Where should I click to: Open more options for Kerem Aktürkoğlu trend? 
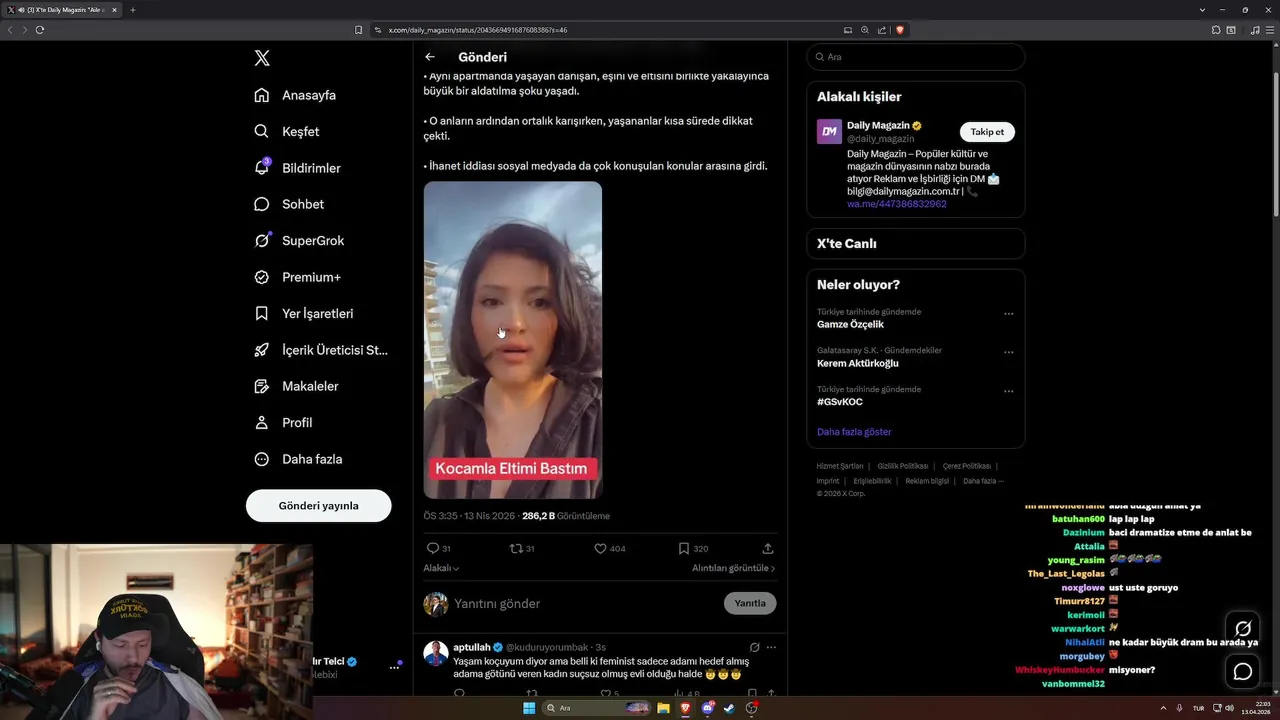(x=1008, y=352)
